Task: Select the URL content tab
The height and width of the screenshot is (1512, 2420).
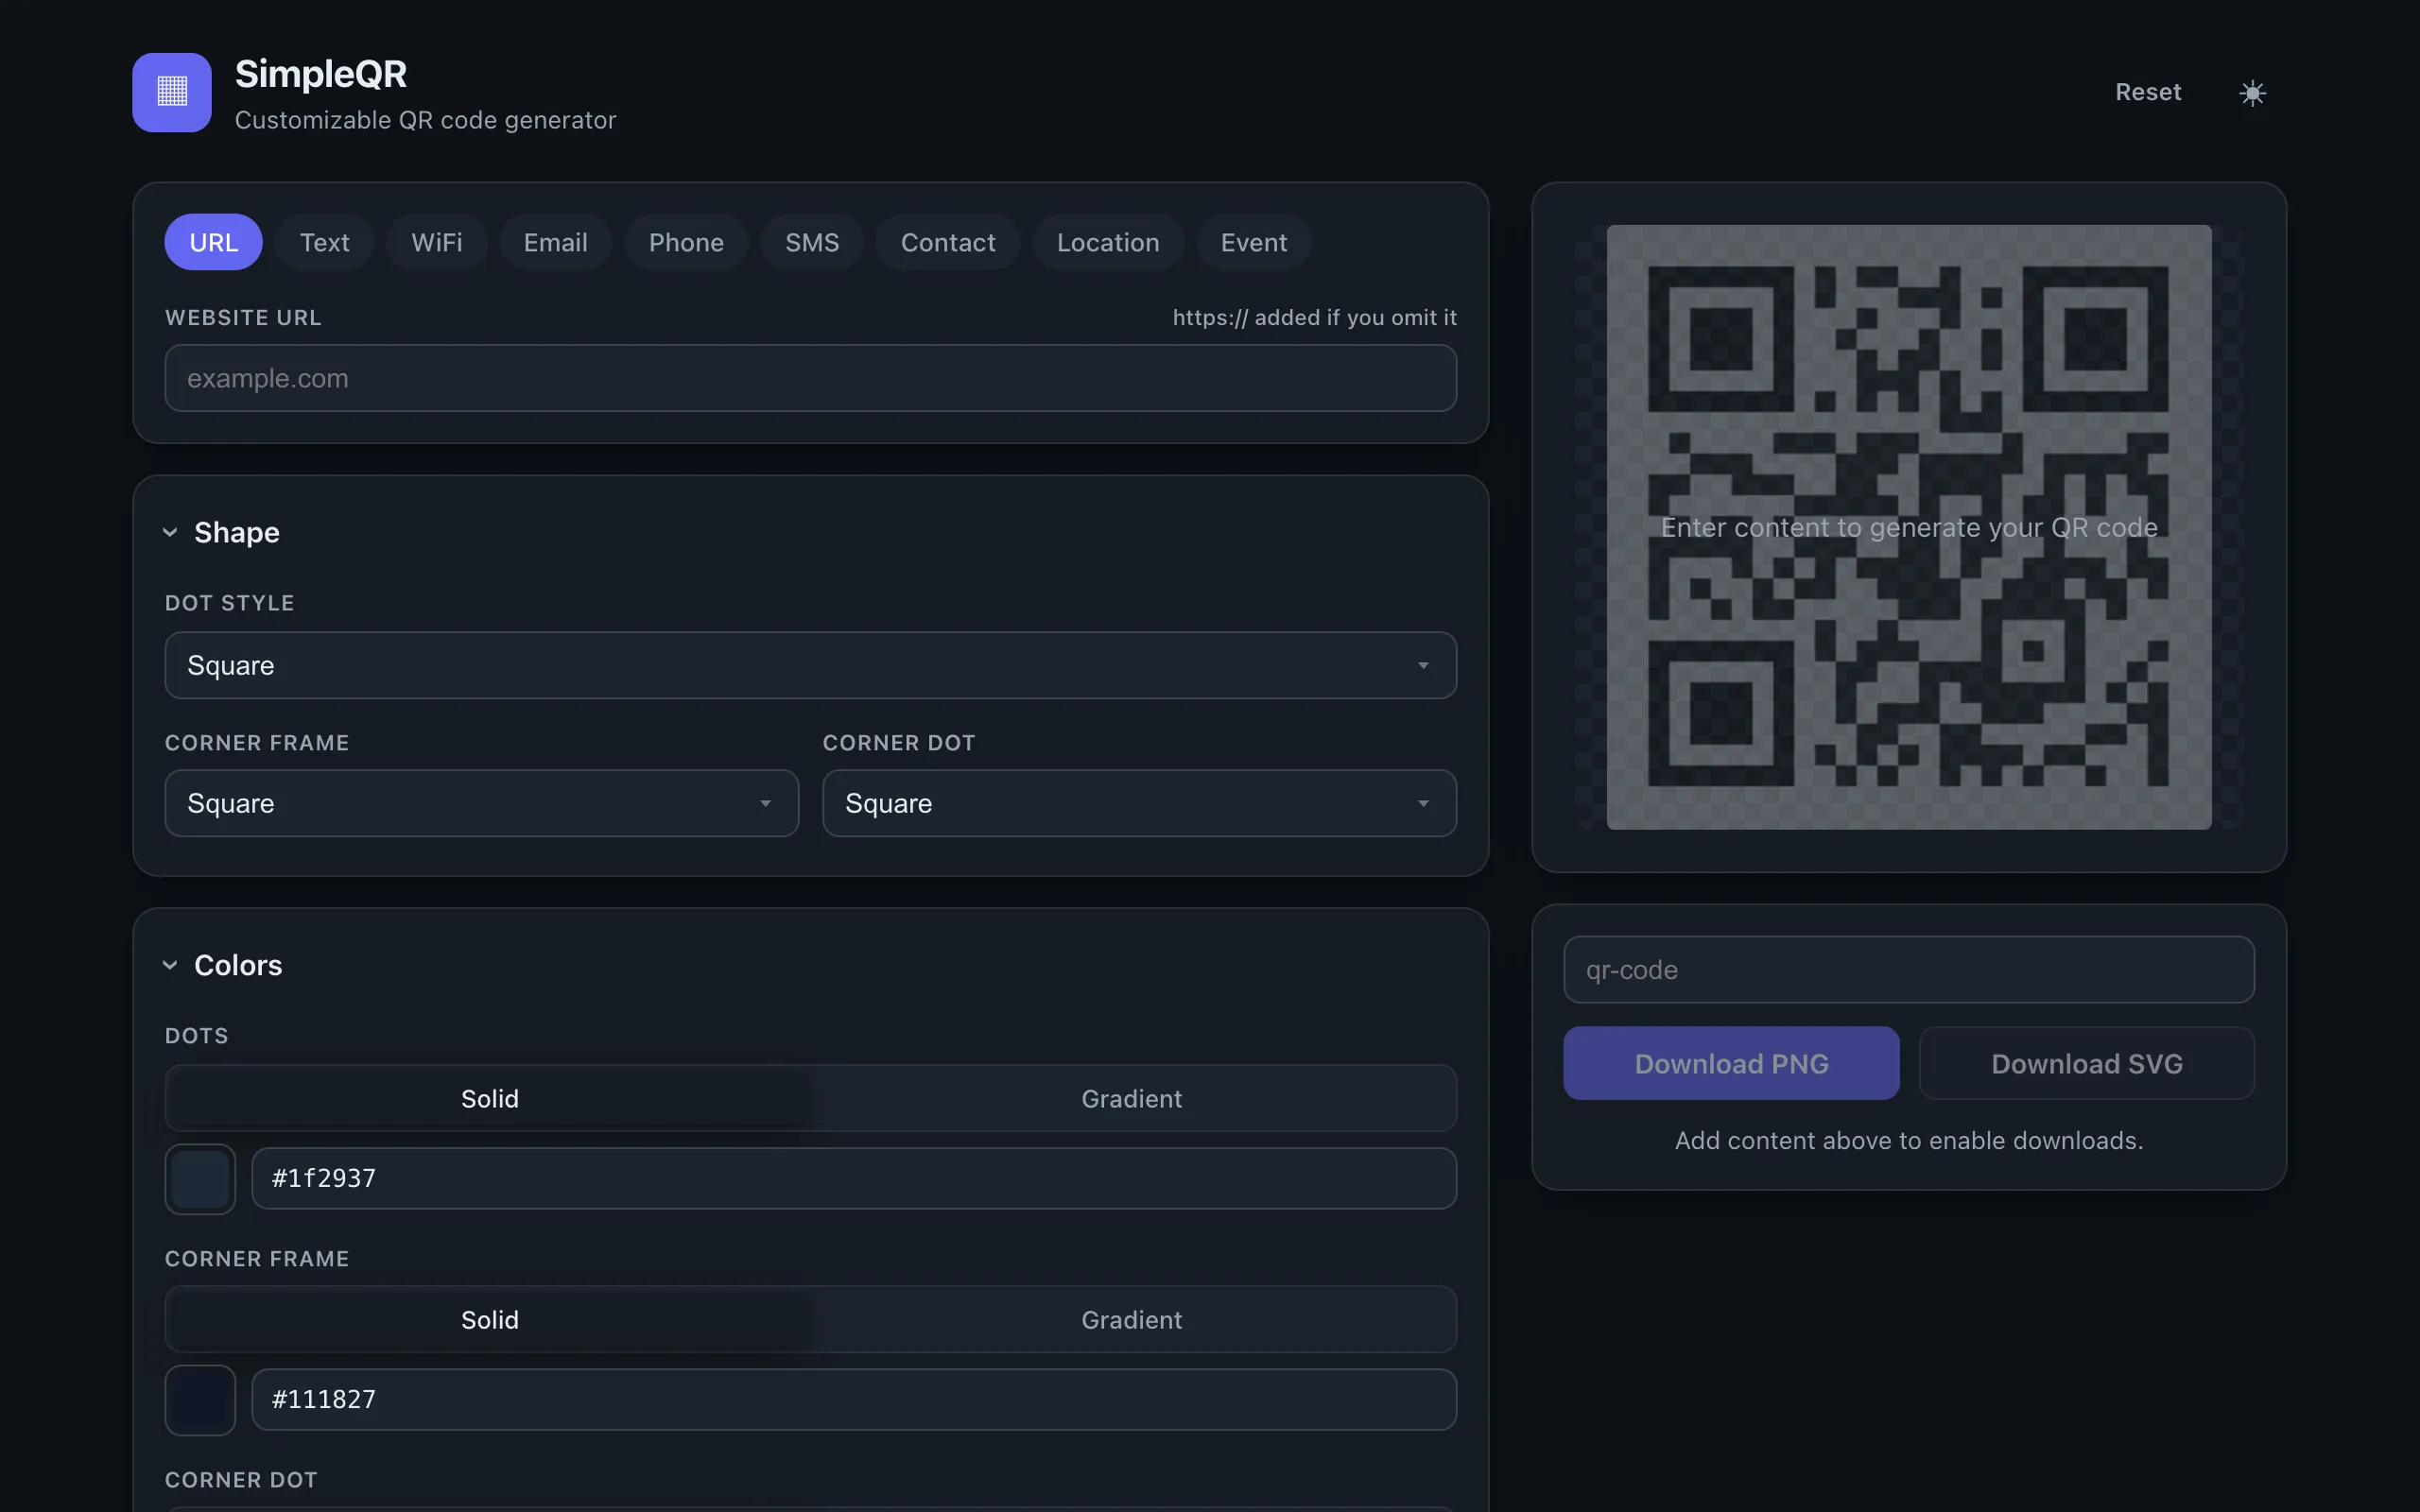Action: click(214, 242)
